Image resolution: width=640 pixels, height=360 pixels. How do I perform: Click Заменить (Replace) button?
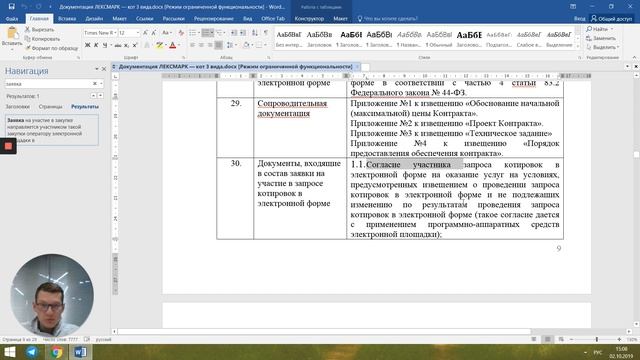pos(601,38)
